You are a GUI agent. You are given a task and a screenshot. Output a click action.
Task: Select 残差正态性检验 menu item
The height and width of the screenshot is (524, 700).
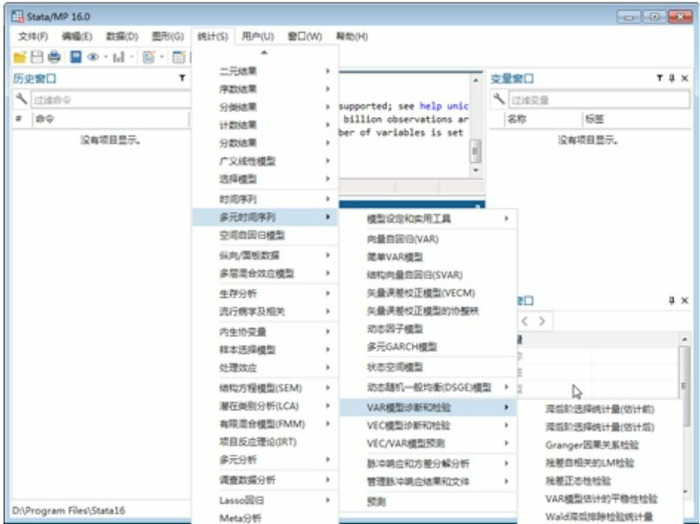[x=600, y=481]
